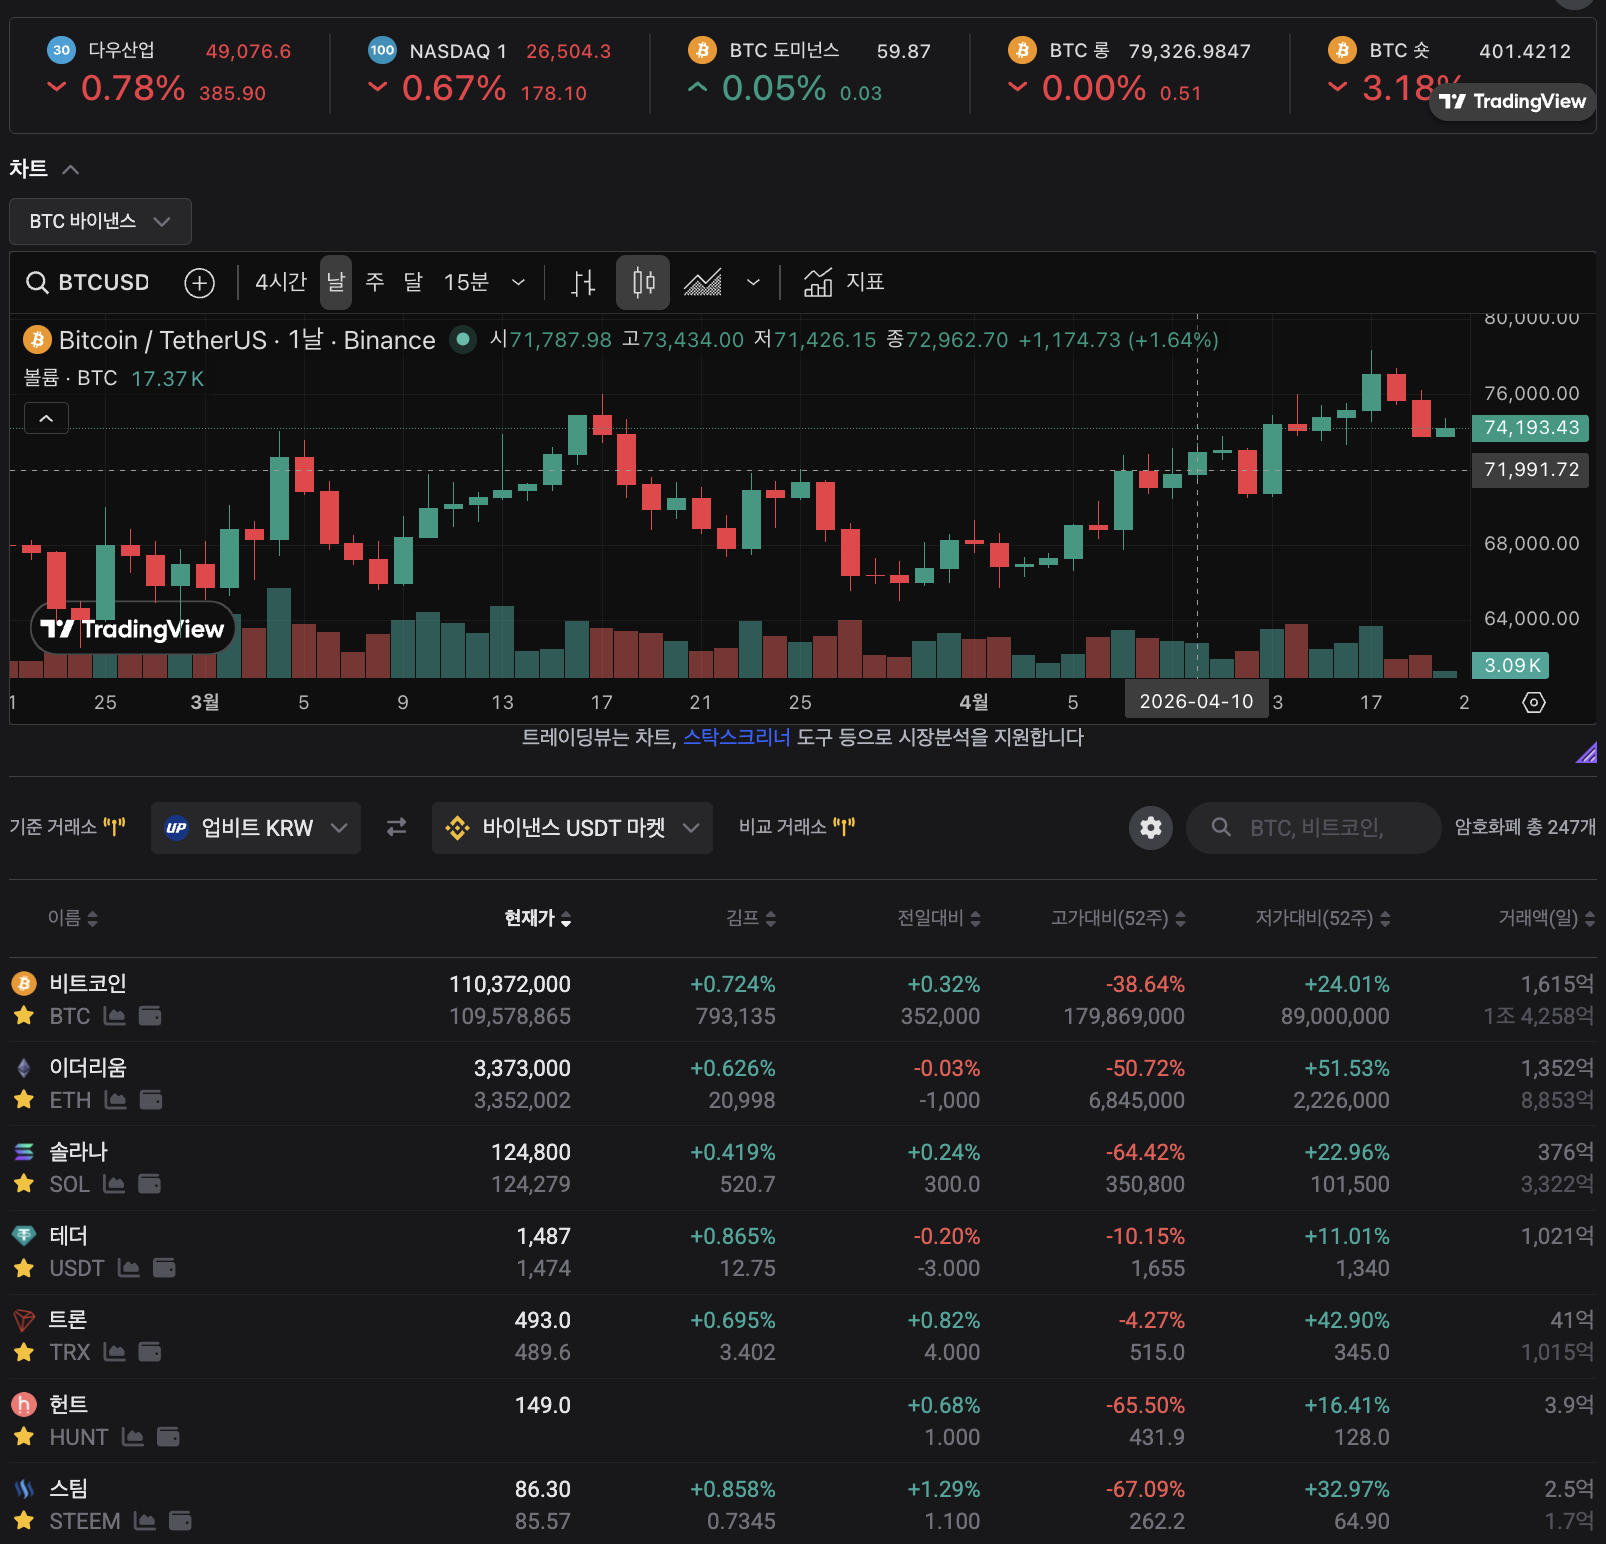Click the info icon beside 비교 거래소
The width and height of the screenshot is (1606, 1544).
[844, 827]
